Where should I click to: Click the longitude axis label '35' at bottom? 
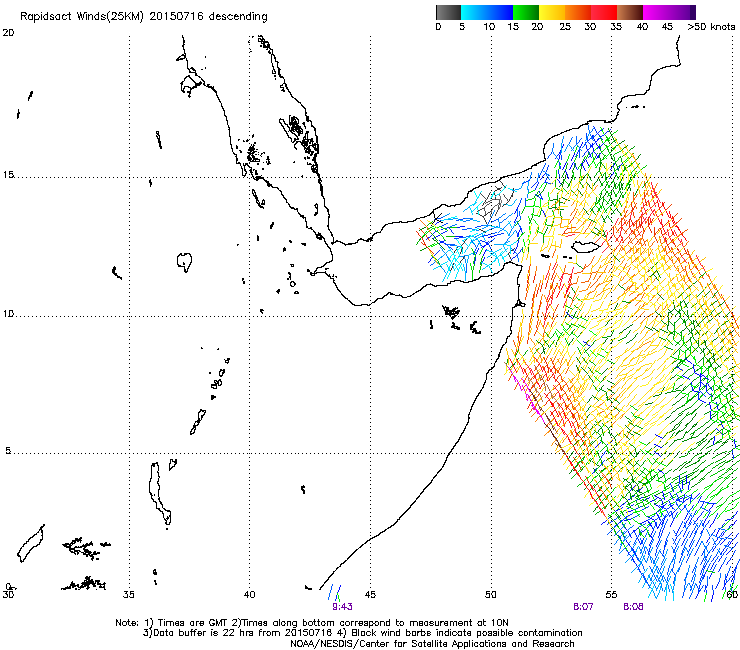129,594
